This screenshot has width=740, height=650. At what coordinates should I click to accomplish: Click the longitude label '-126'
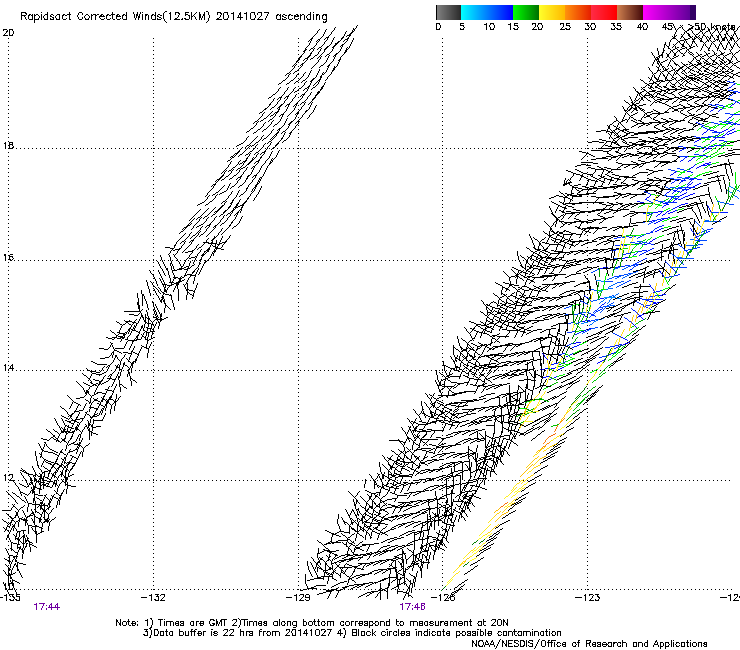(443, 598)
